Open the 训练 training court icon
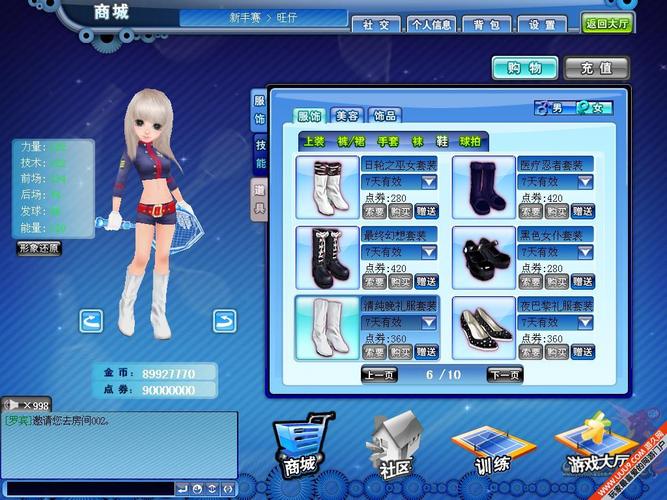Image resolution: width=667 pixels, height=500 pixels. pos(486,446)
